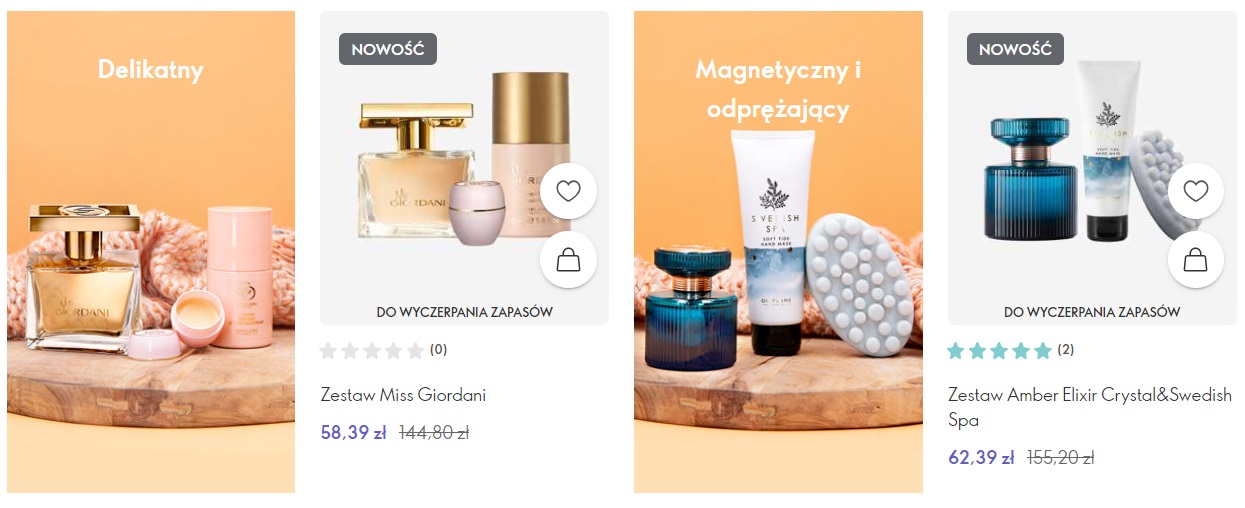Image resolution: width=1245 pixels, height=508 pixels.
Task: Click the 62,39 zł sale price
Action: (x=981, y=457)
